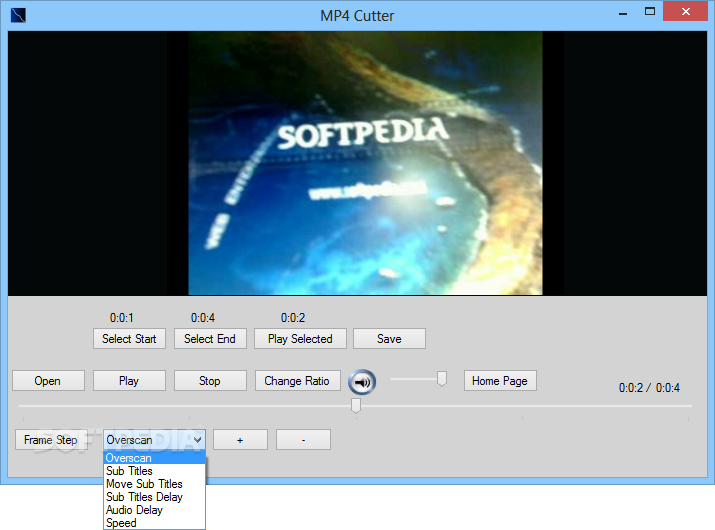The width and height of the screenshot is (715, 530).
Task: Click the 0:0:1 start time label
Action: pos(122,318)
